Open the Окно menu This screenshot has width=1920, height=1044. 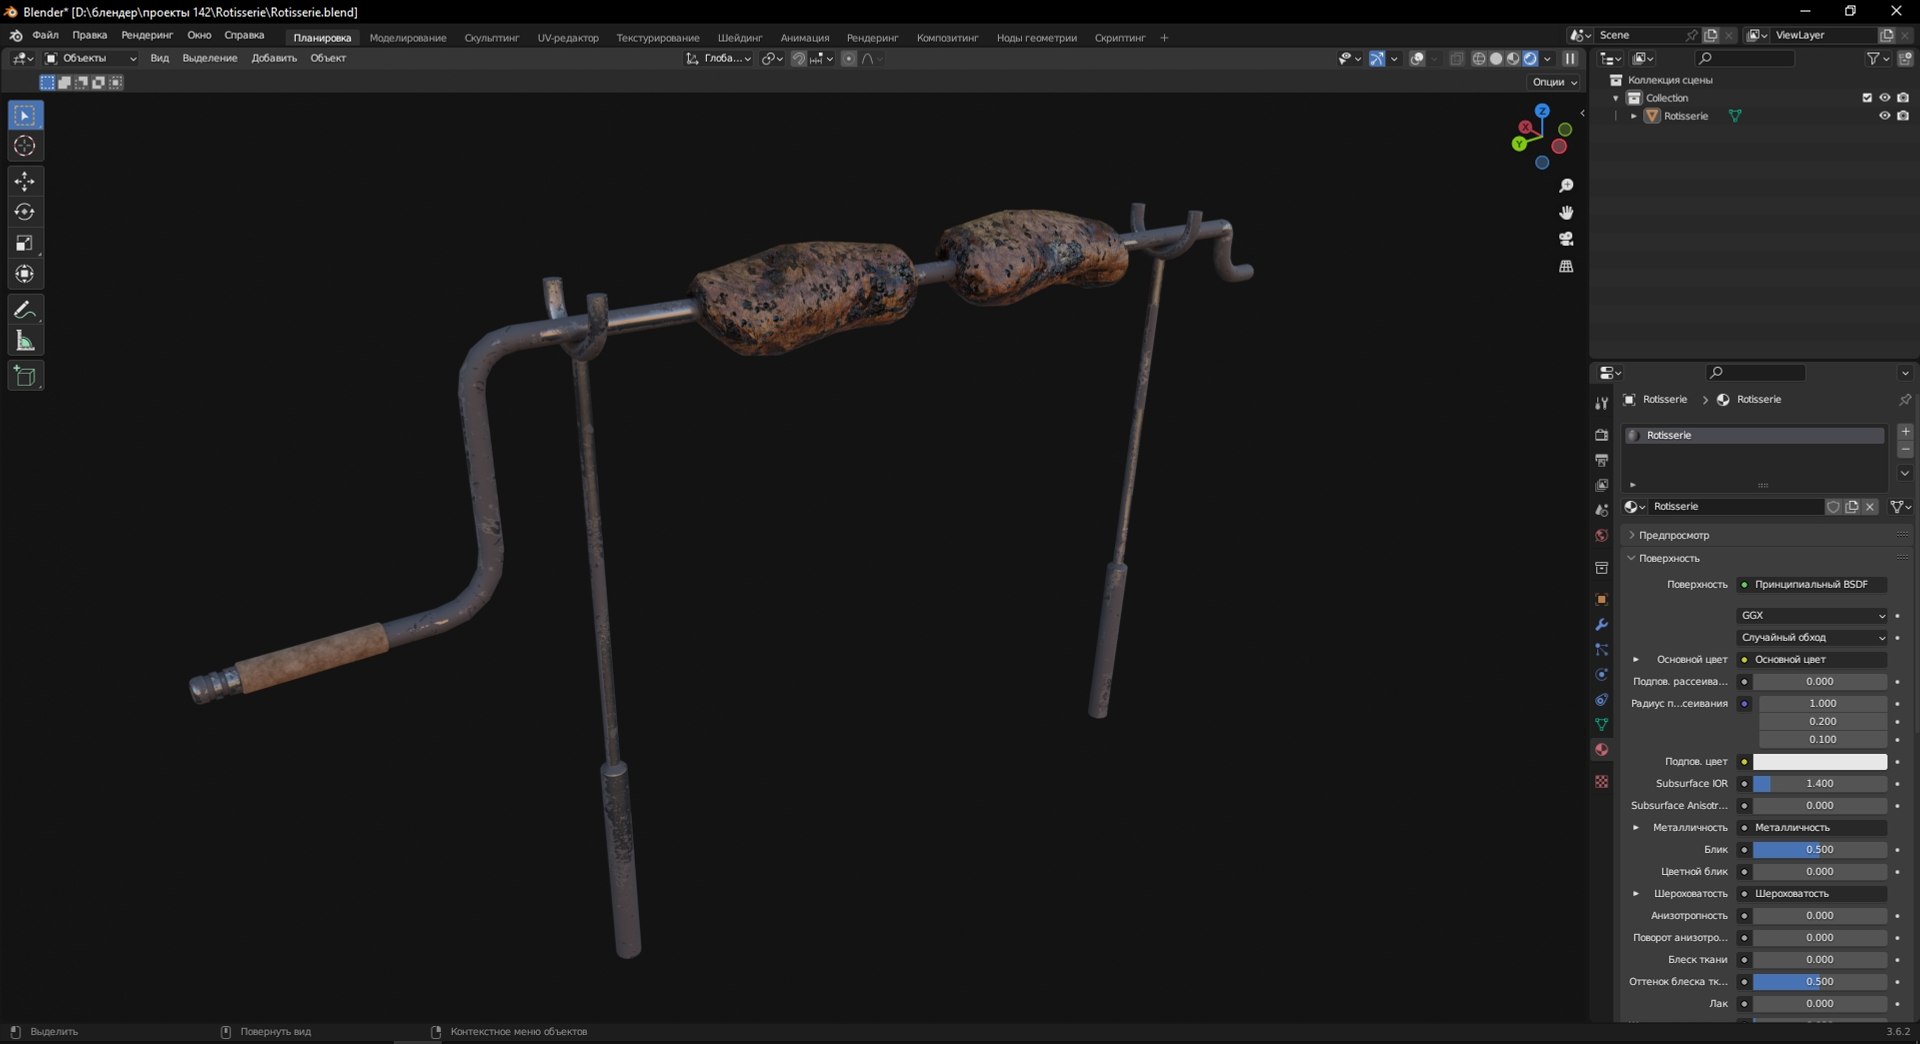(x=199, y=35)
